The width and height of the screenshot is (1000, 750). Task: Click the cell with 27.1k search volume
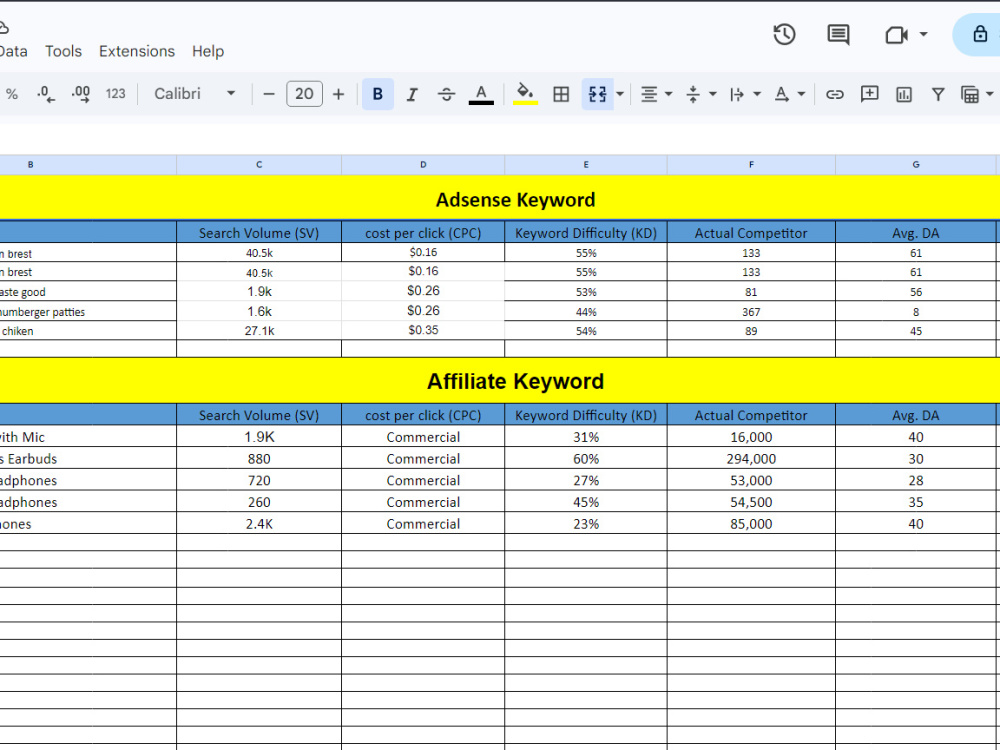(259, 331)
